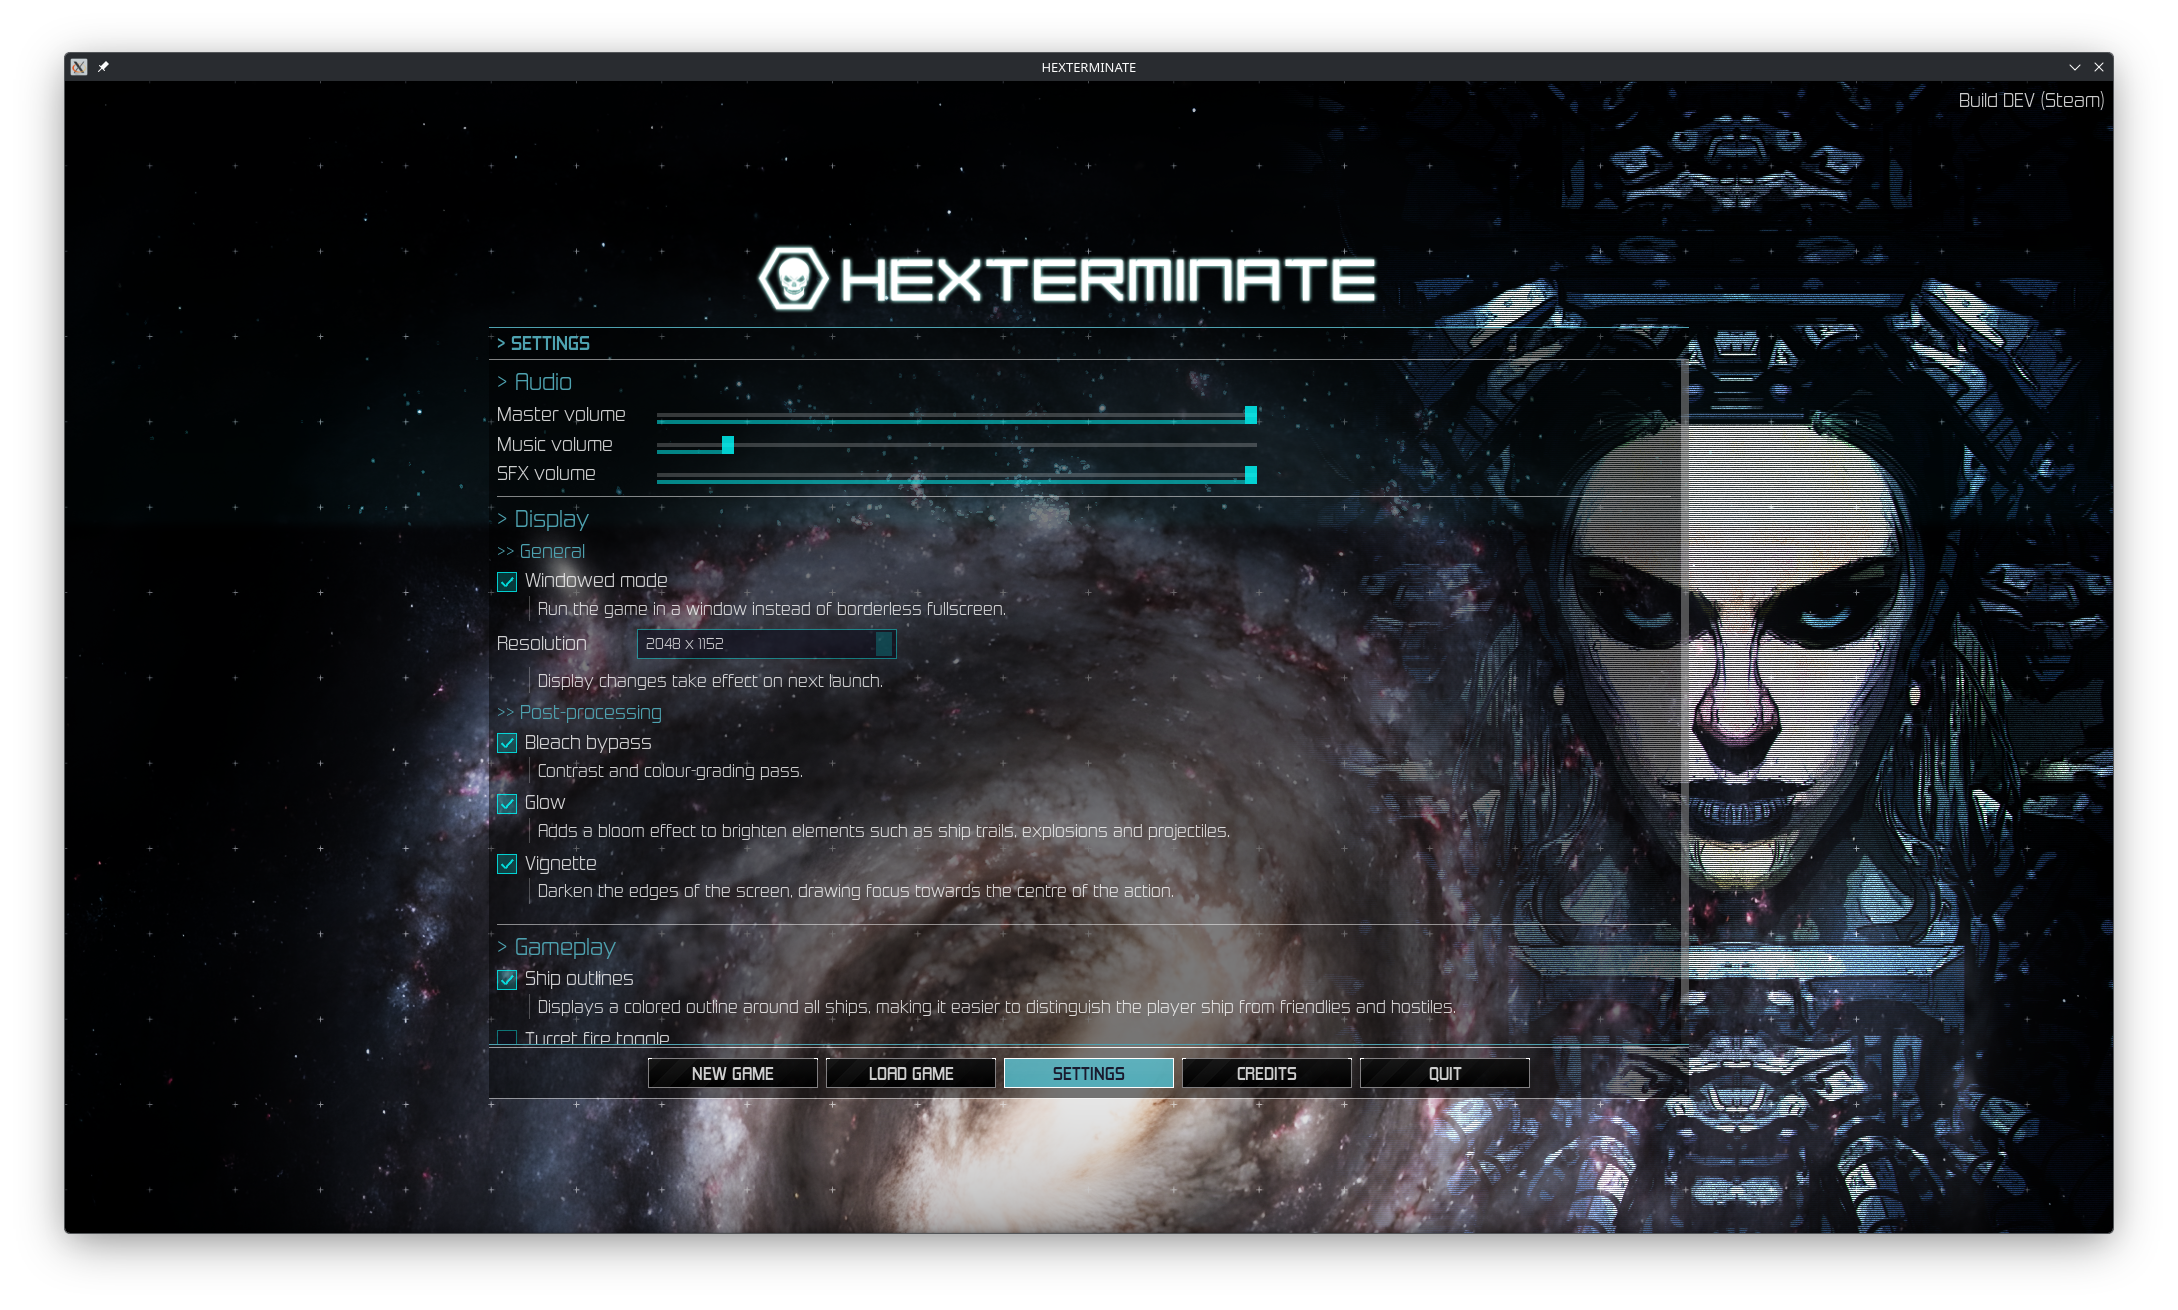The width and height of the screenshot is (2178, 1310).
Task: Click the Quit button
Action: pyautogui.click(x=1444, y=1073)
